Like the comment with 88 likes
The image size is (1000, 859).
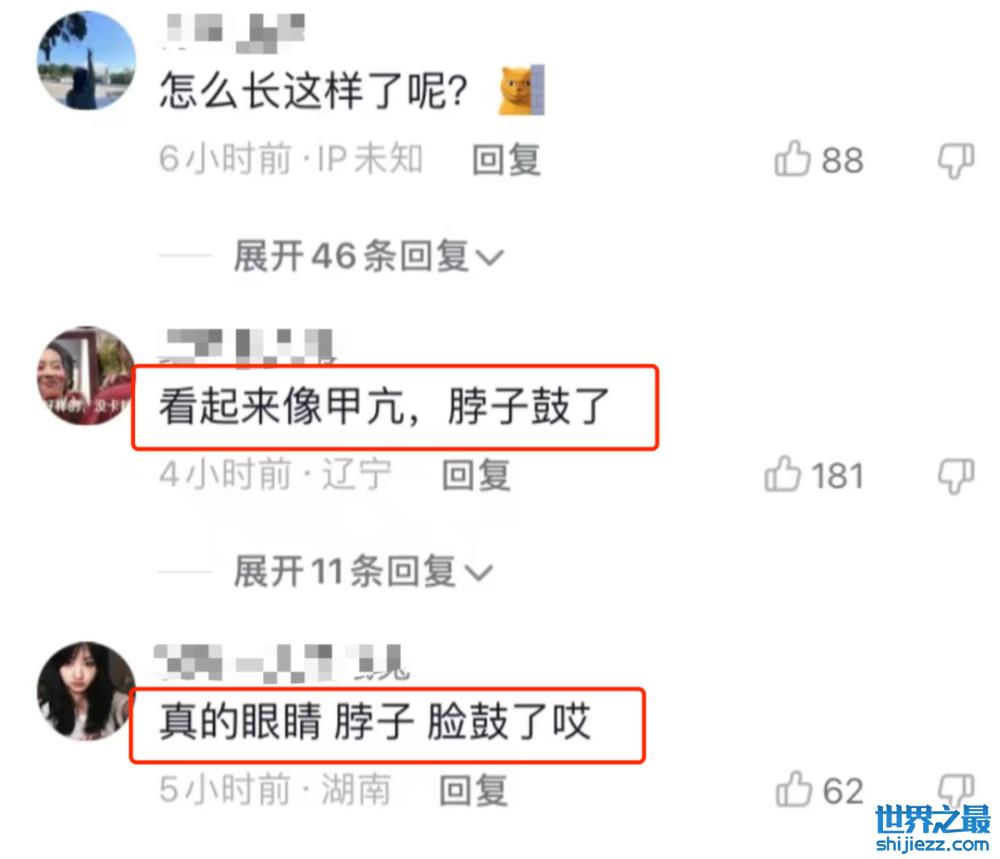click(792, 158)
